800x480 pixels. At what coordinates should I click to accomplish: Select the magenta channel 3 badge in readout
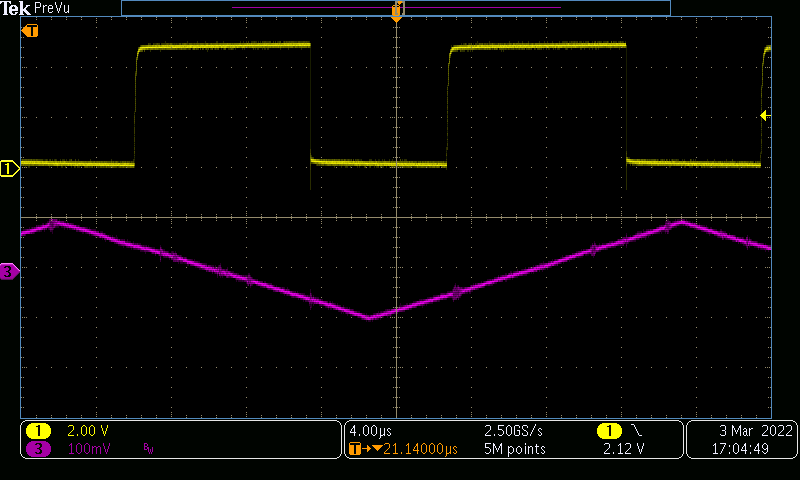point(38,449)
